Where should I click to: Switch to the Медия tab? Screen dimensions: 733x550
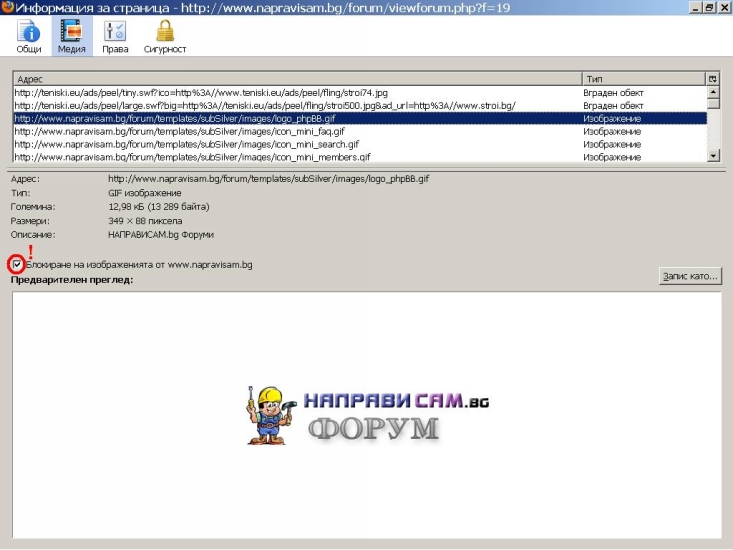pos(72,36)
